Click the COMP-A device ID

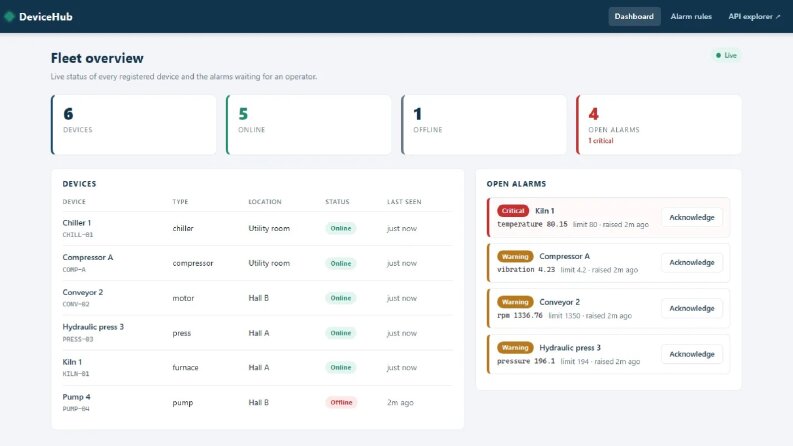[74, 270]
